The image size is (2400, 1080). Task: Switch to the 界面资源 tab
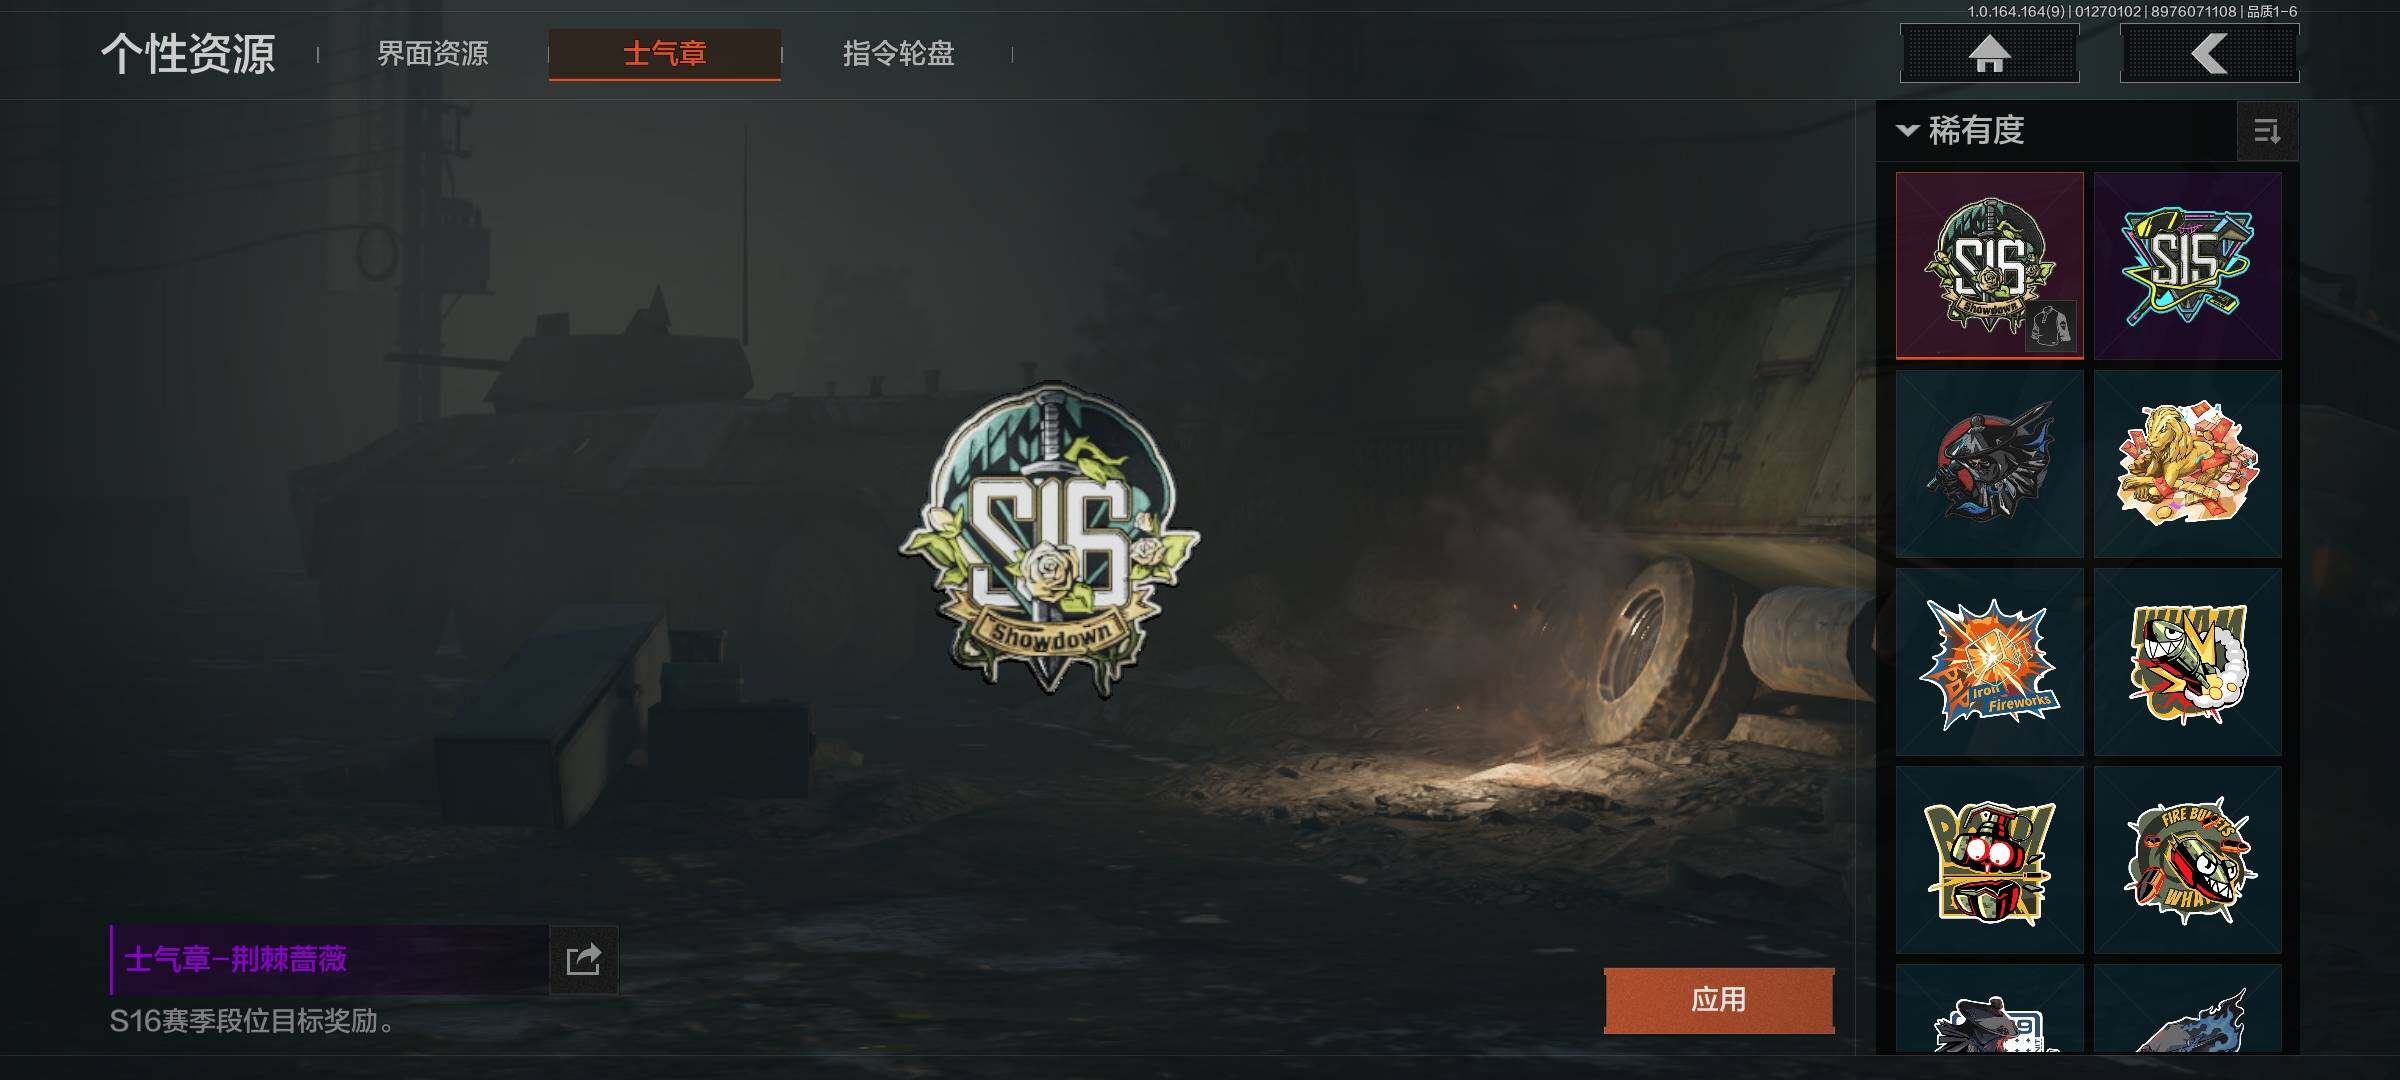point(433,53)
